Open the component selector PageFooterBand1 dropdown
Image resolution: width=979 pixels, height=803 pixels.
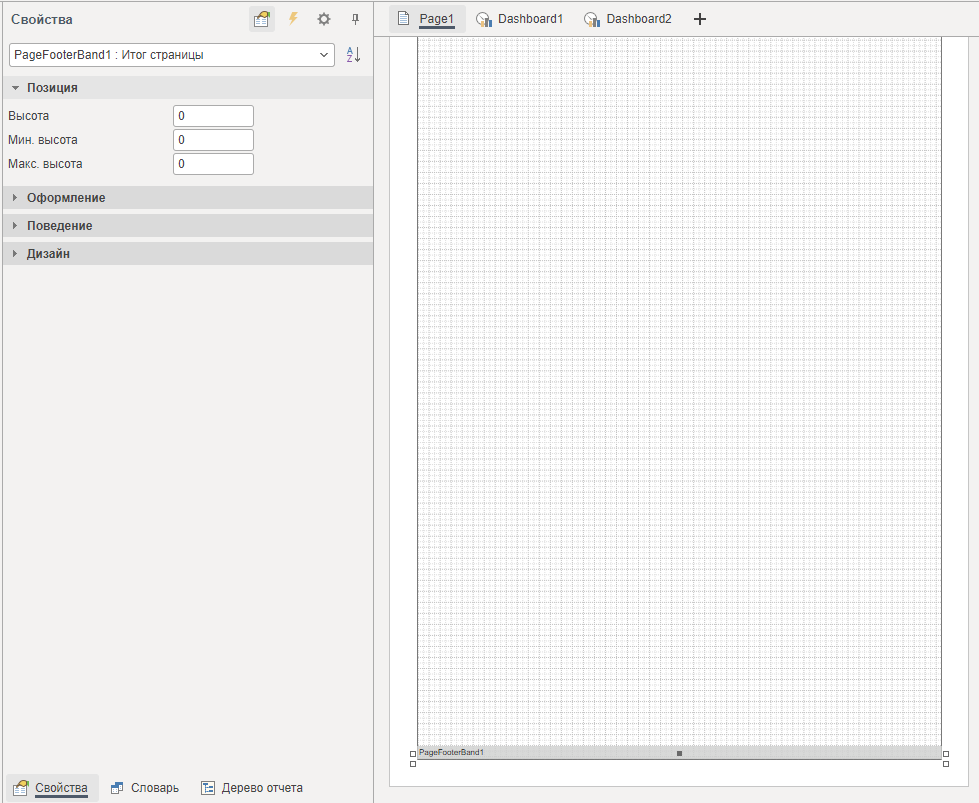pyautogui.click(x=172, y=55)
